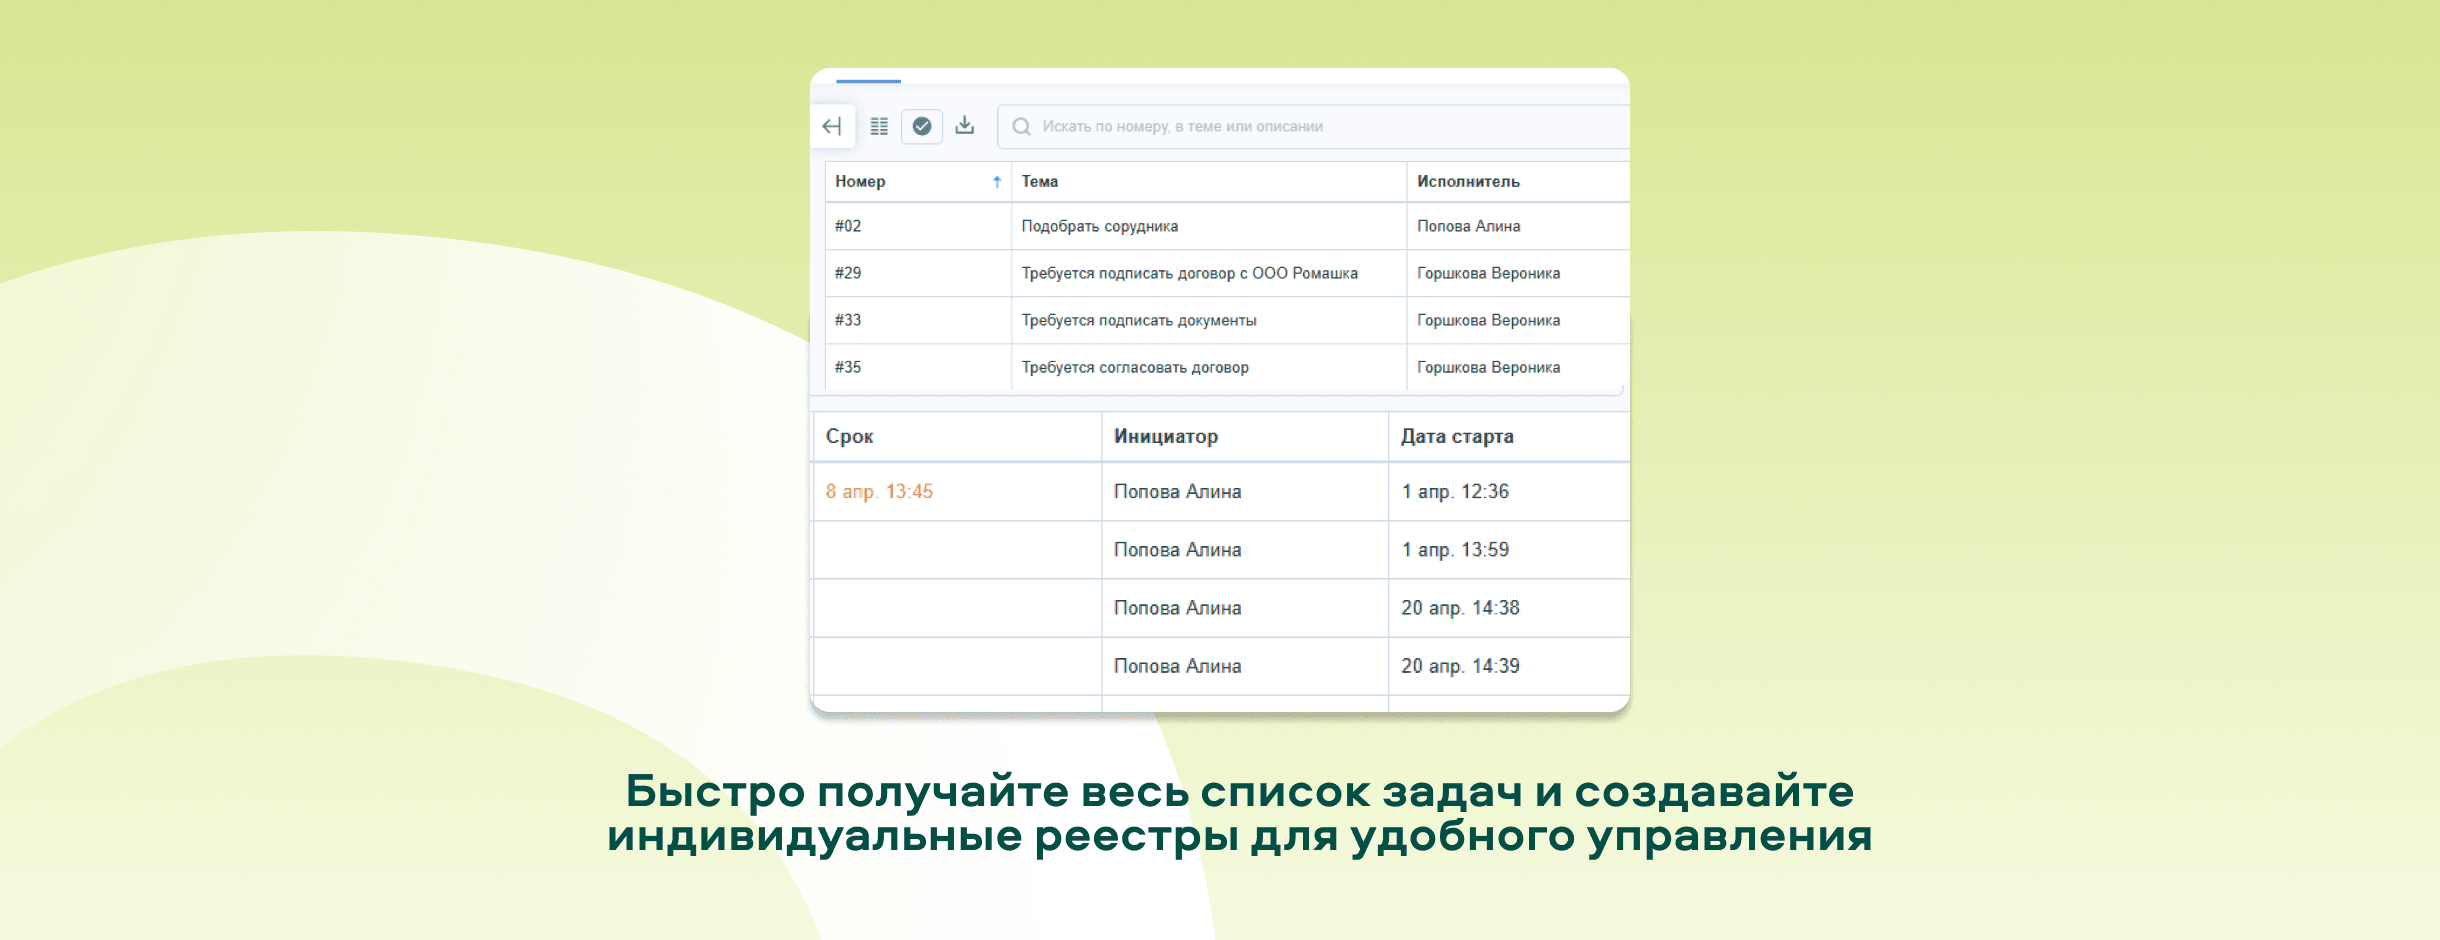Click initiator Попова Алина beside 20 апр. 14:38

(1177, 608)
